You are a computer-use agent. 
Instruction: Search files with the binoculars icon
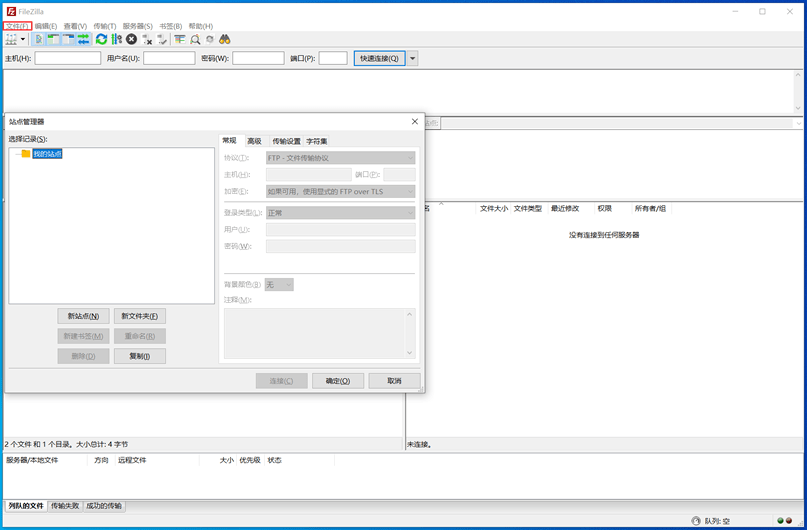click(224, 39)
